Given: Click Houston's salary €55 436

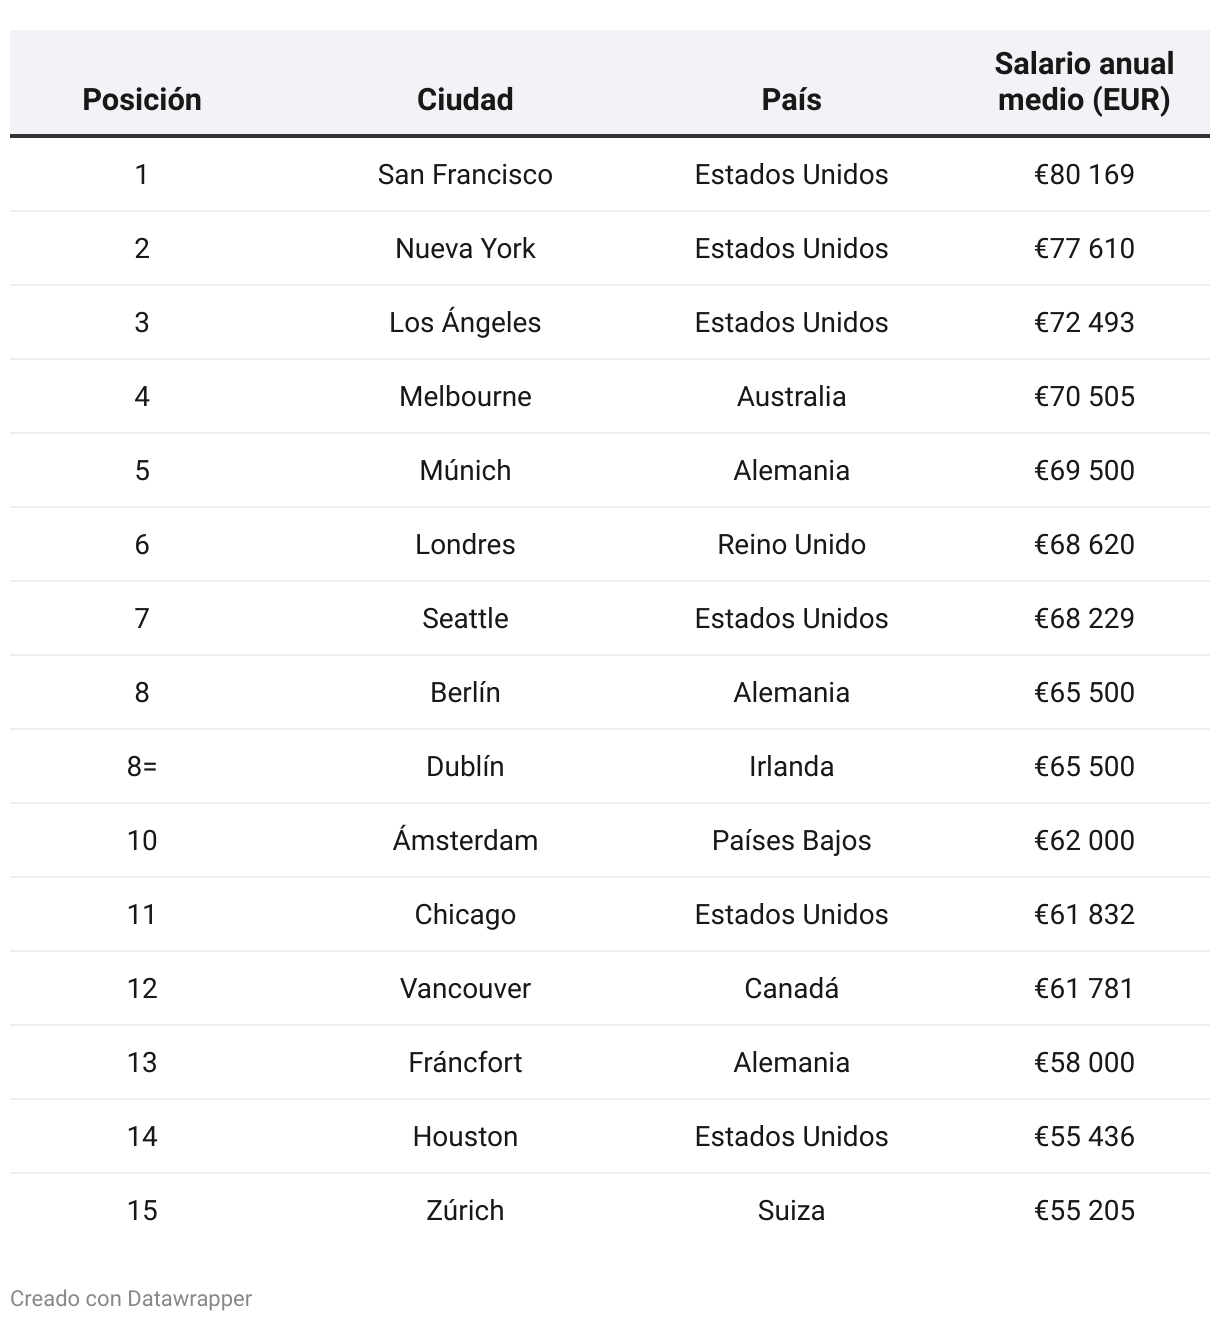Looking at the screenshot, I should point(1084,1136).
